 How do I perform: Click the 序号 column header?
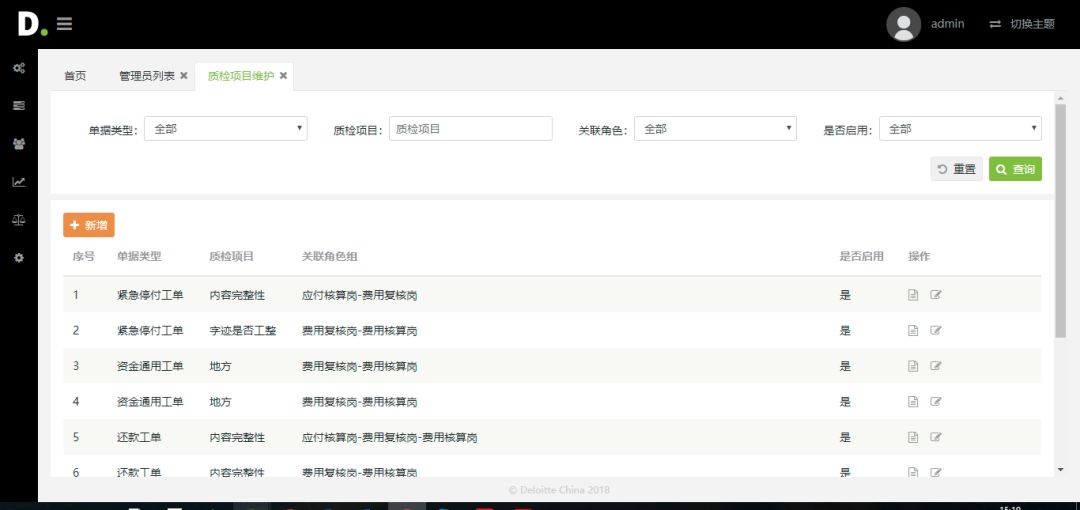click(x=83, y=256)
